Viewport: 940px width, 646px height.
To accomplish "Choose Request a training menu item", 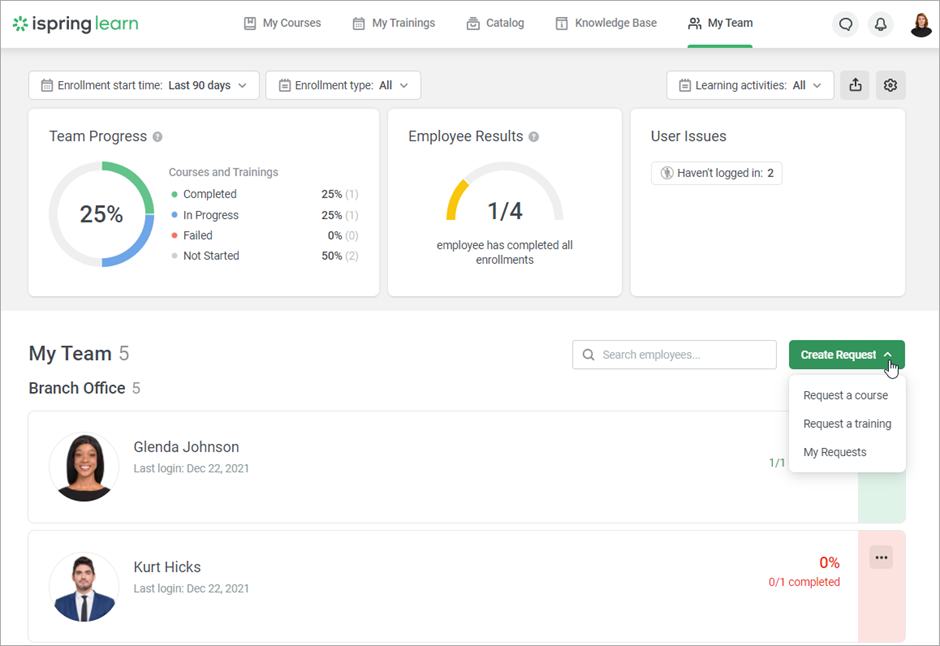I will coord(847,424).
